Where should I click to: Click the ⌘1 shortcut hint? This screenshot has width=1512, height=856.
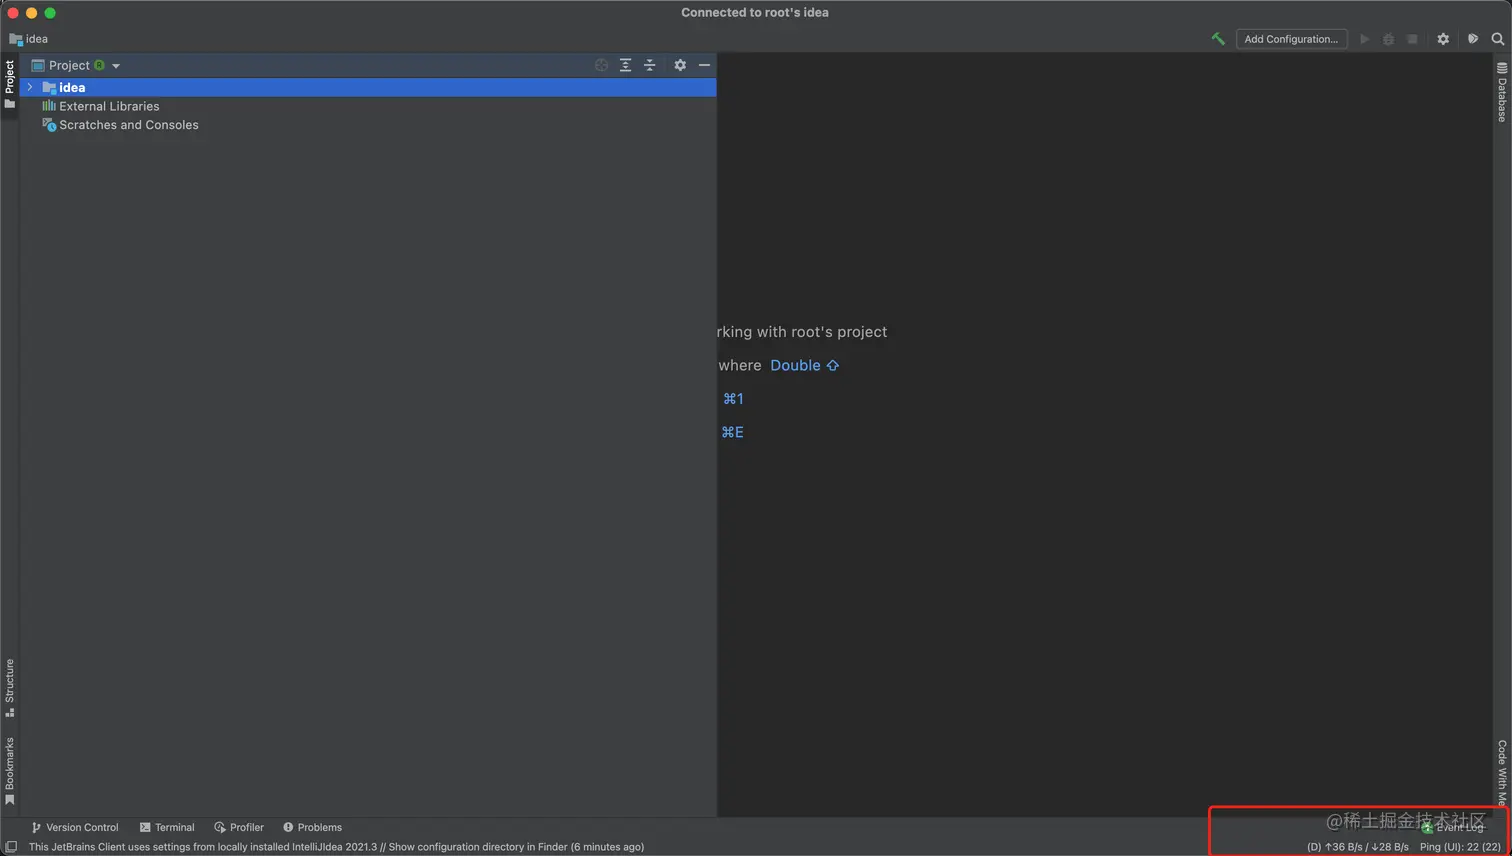[x=733, y=399]
